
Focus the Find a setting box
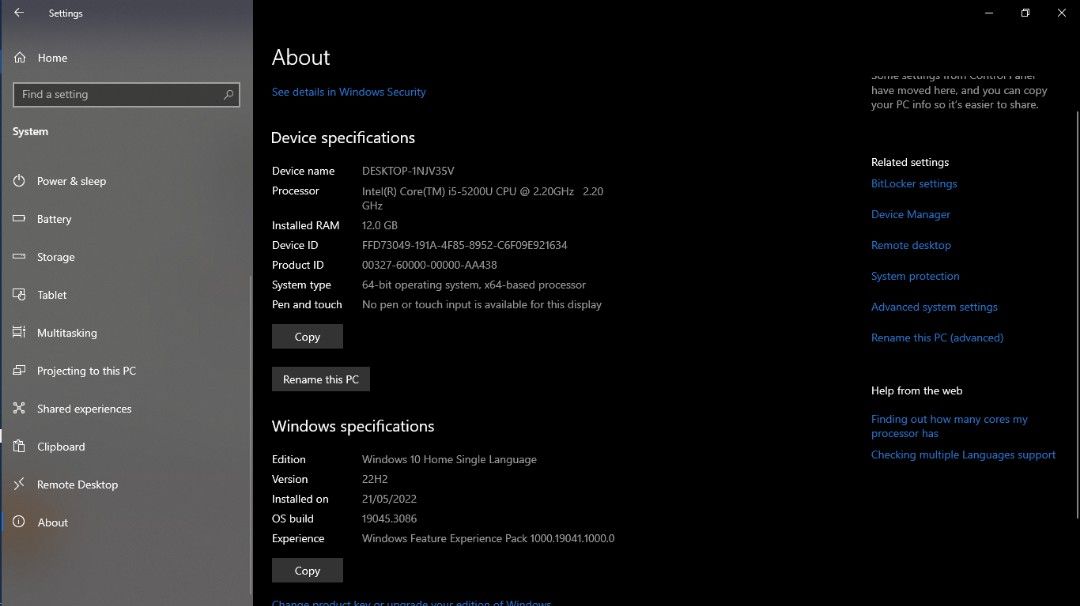pyautogui.click(x=126, y=94)
